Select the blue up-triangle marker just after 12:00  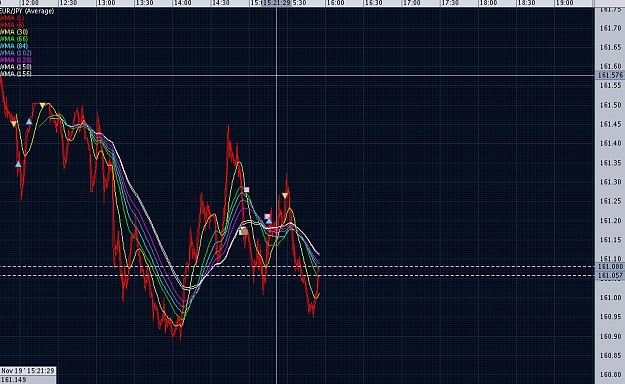pyautogui.click(x=29, y=122)
